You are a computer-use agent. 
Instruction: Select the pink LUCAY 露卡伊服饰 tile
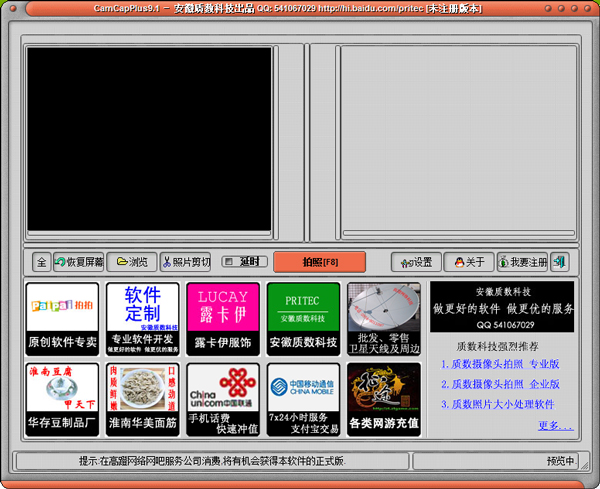coord(222,318)
